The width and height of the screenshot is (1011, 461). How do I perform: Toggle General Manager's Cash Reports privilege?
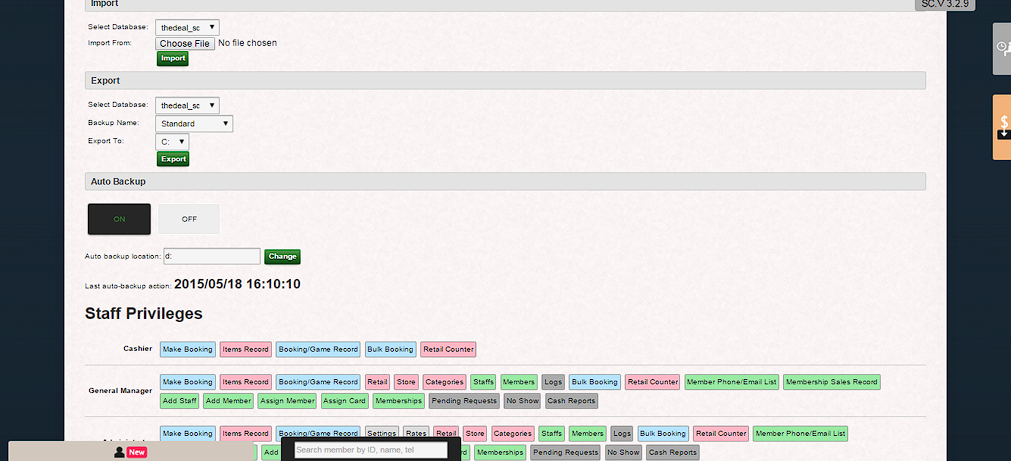tap(571, 401)
